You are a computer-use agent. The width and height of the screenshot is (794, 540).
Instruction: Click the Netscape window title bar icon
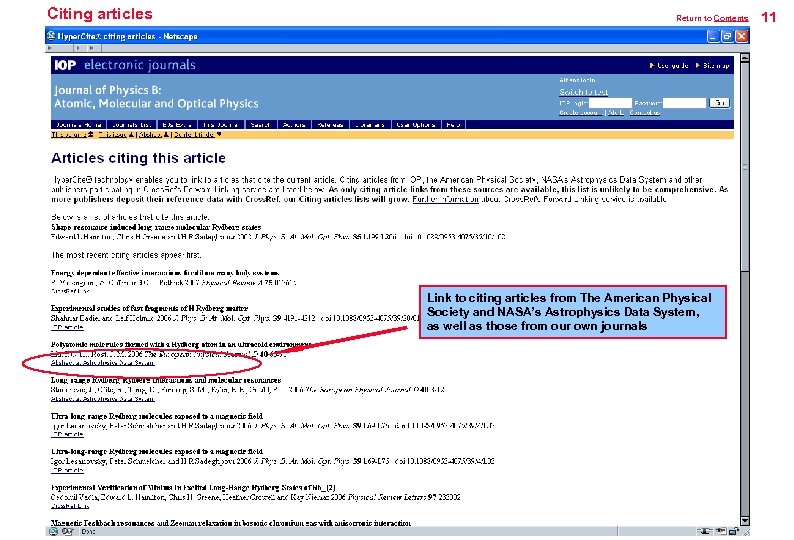[x=51, y=36]
